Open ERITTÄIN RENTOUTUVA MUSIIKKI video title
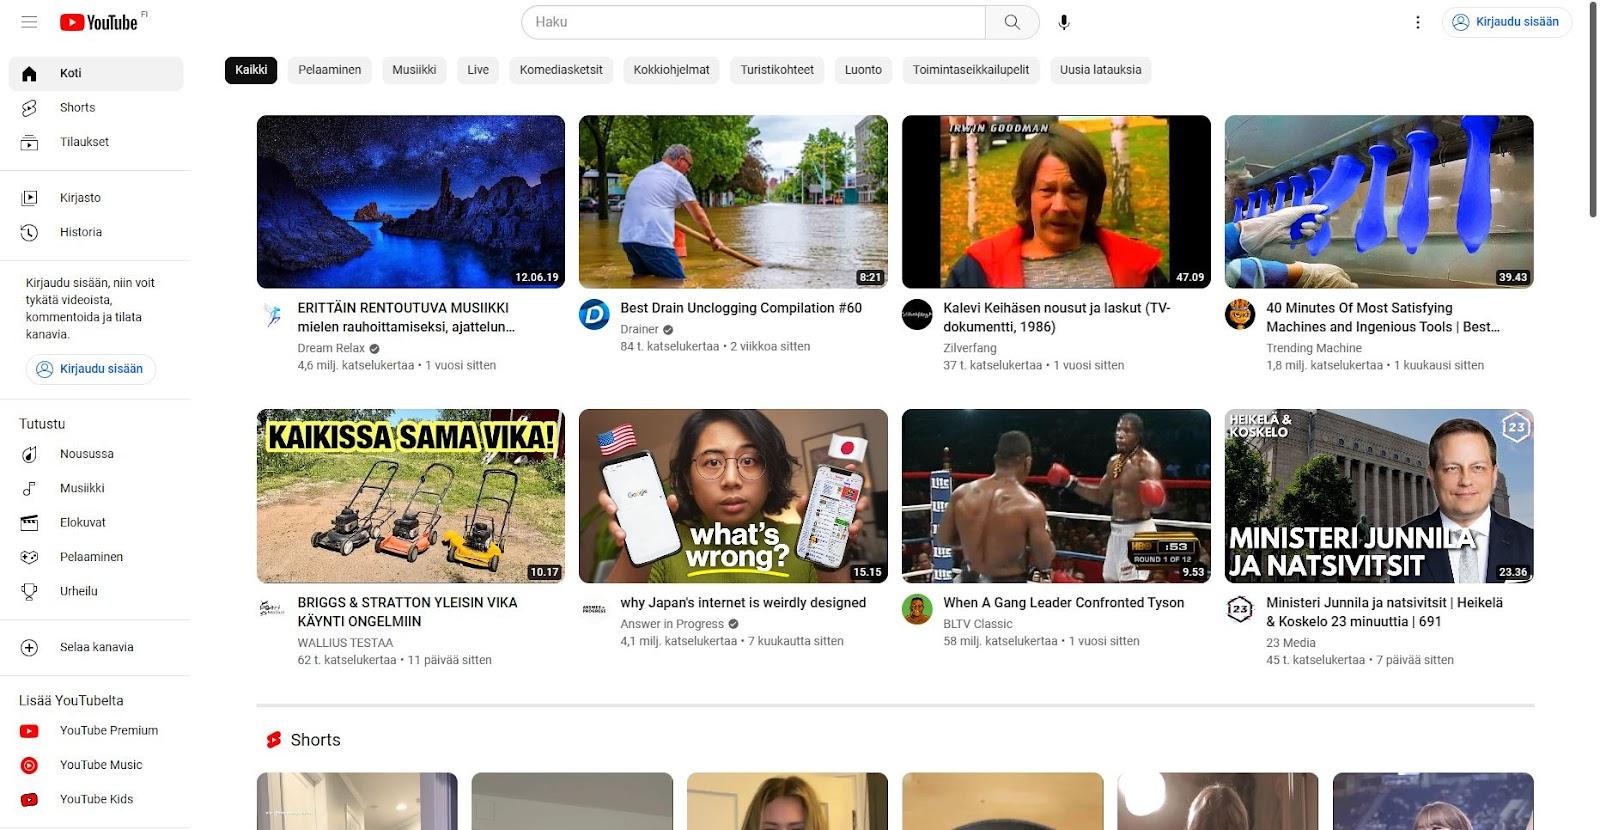 coord(406,317)
